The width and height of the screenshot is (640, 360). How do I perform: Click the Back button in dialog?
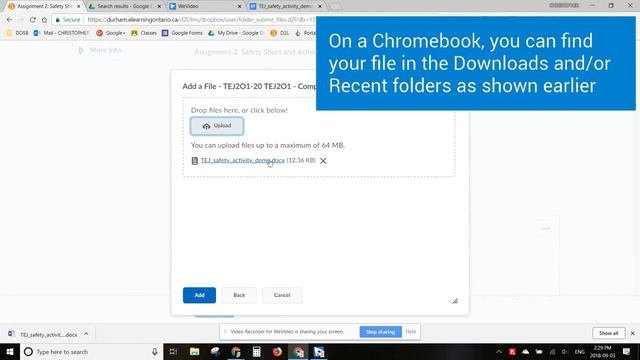point(239,295)
